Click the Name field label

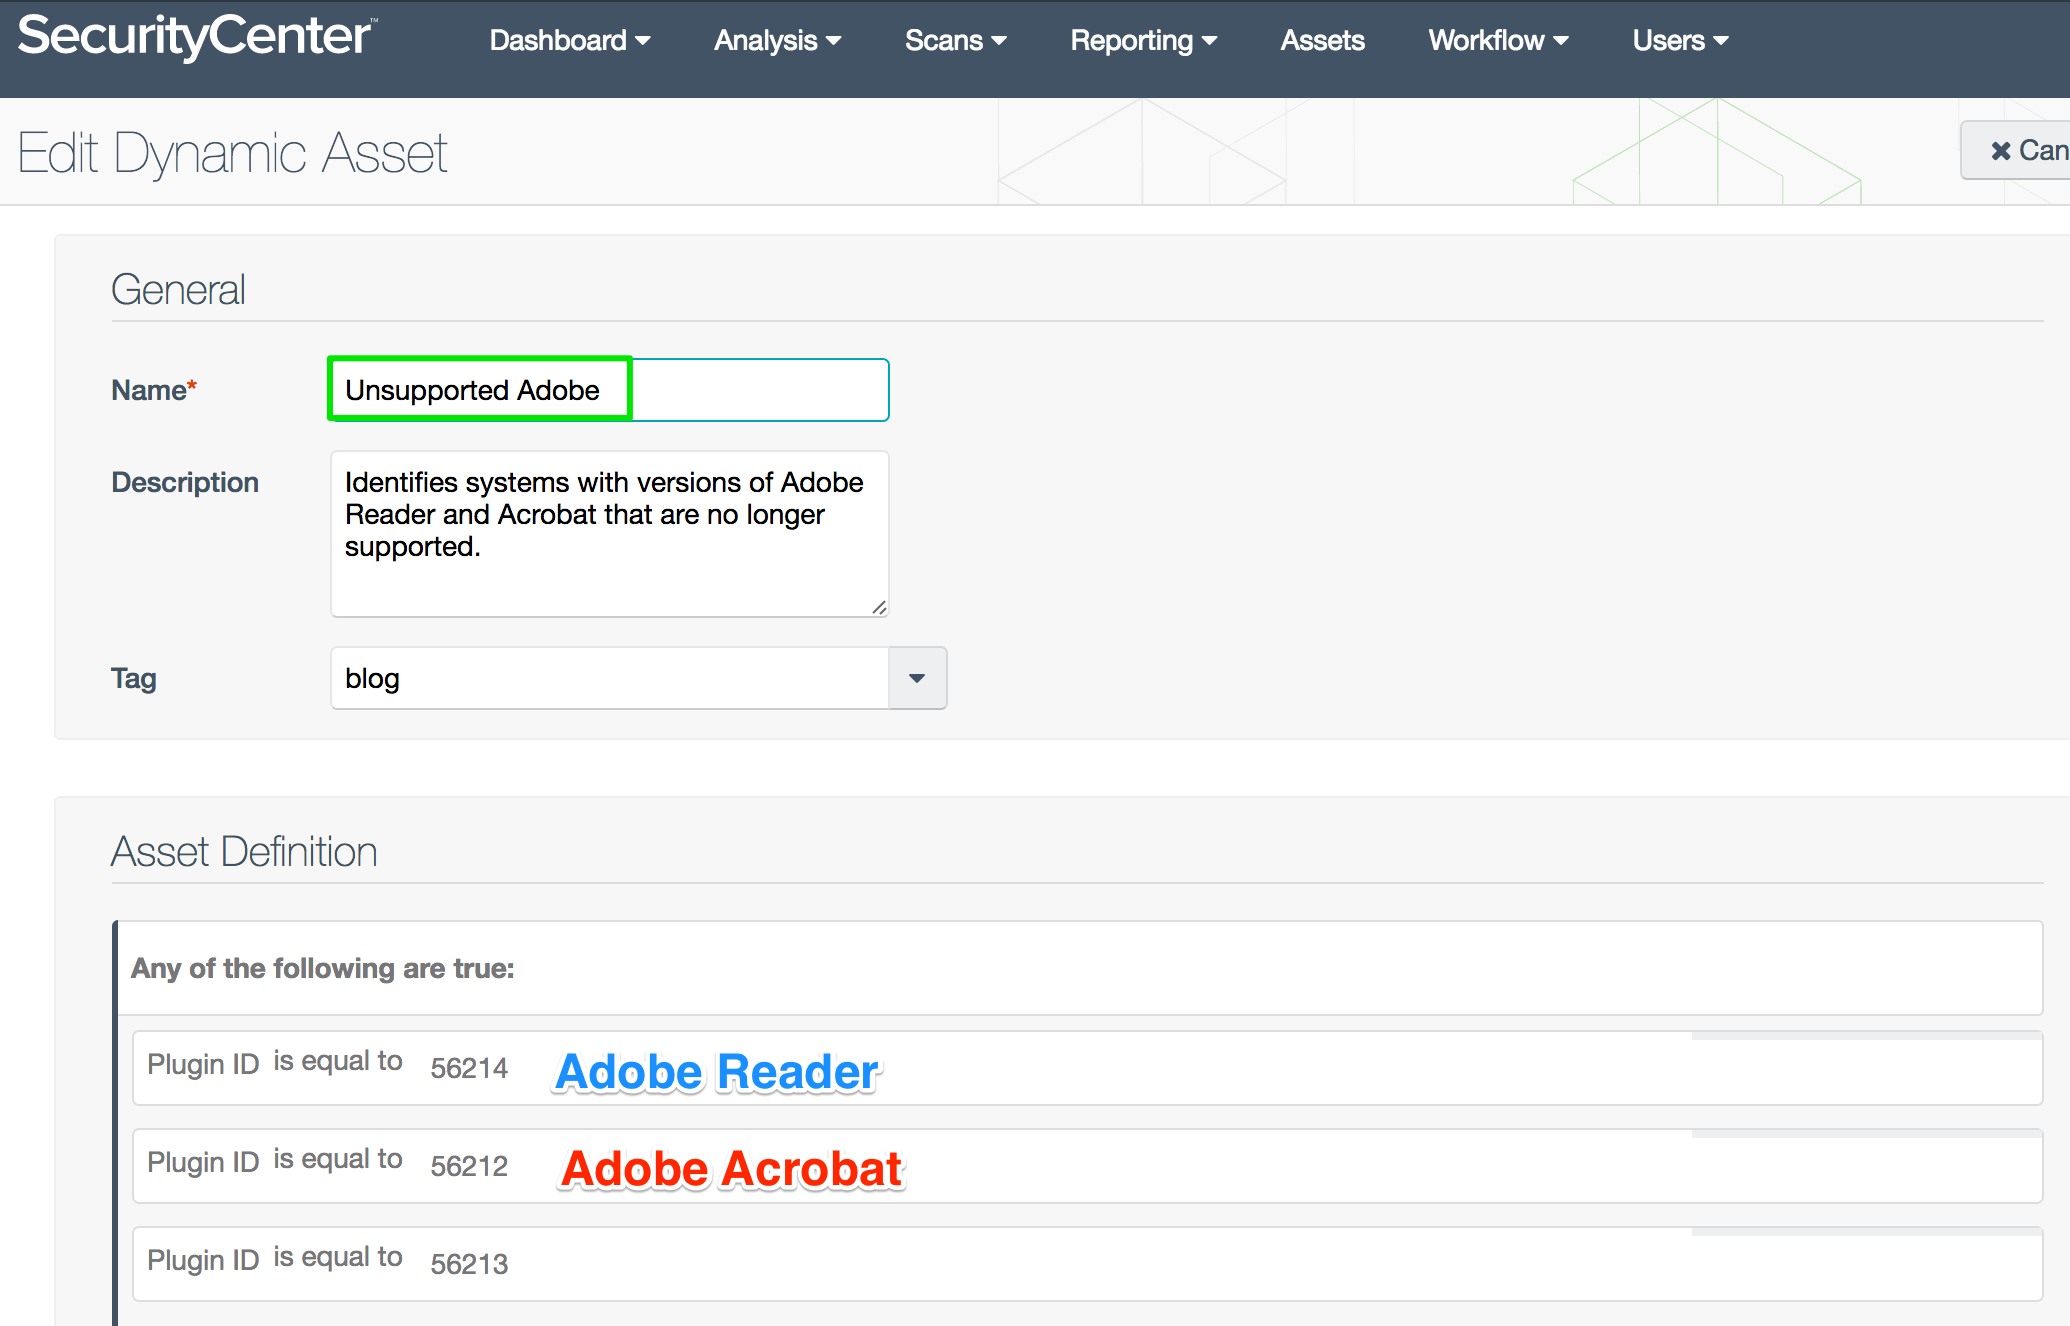coord(154,390)
